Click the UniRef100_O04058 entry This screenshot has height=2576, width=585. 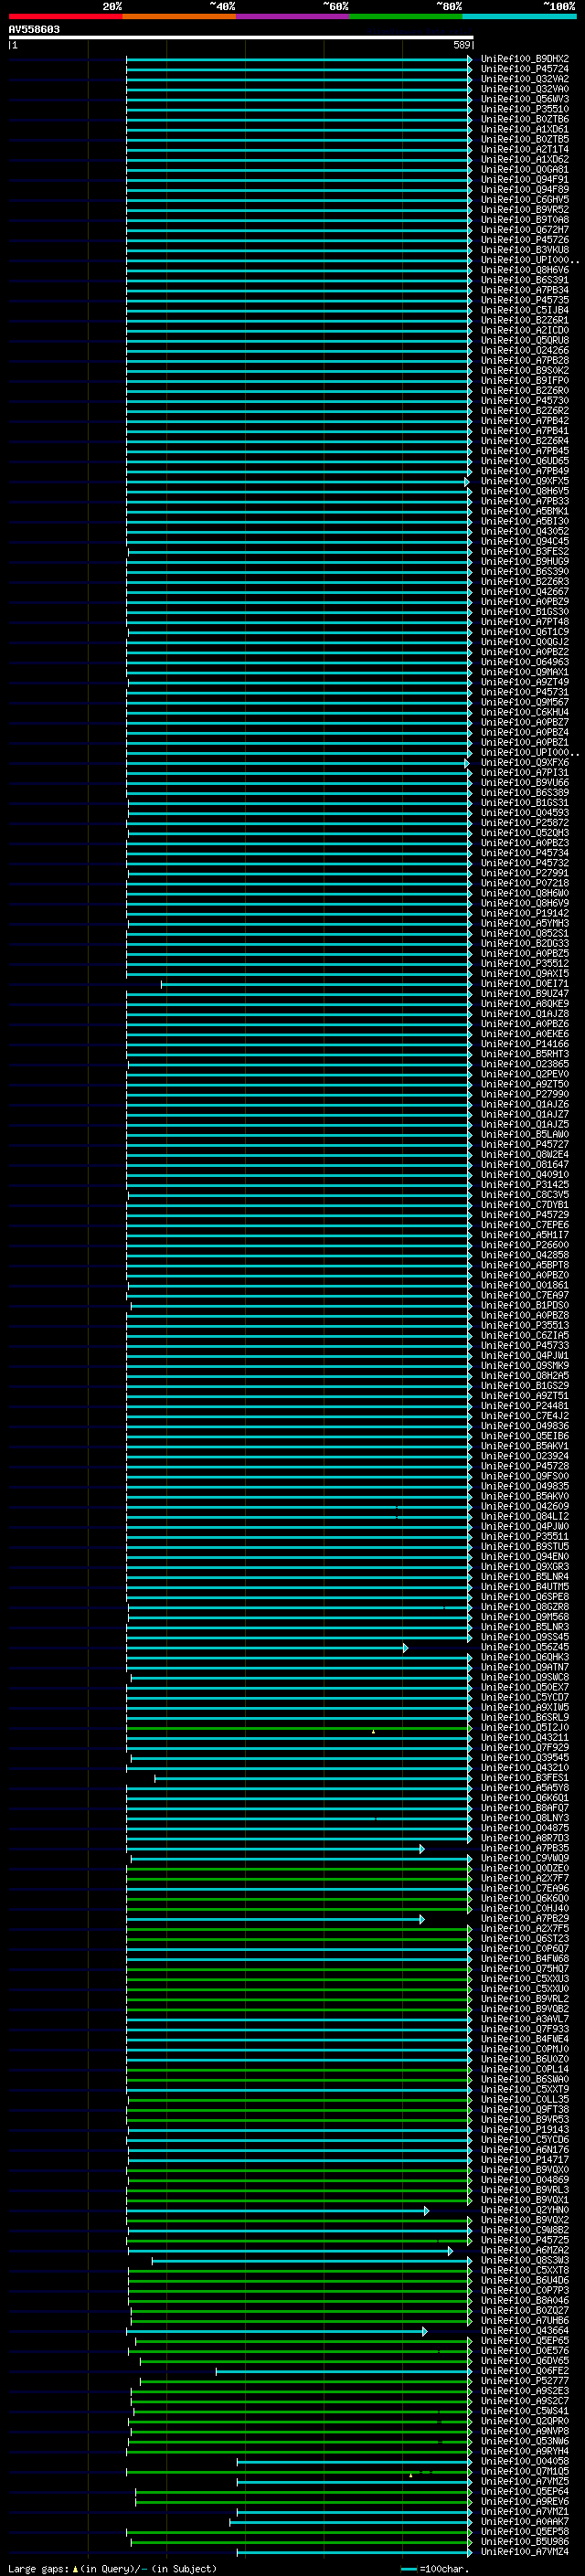click(x=525, y=2461)
